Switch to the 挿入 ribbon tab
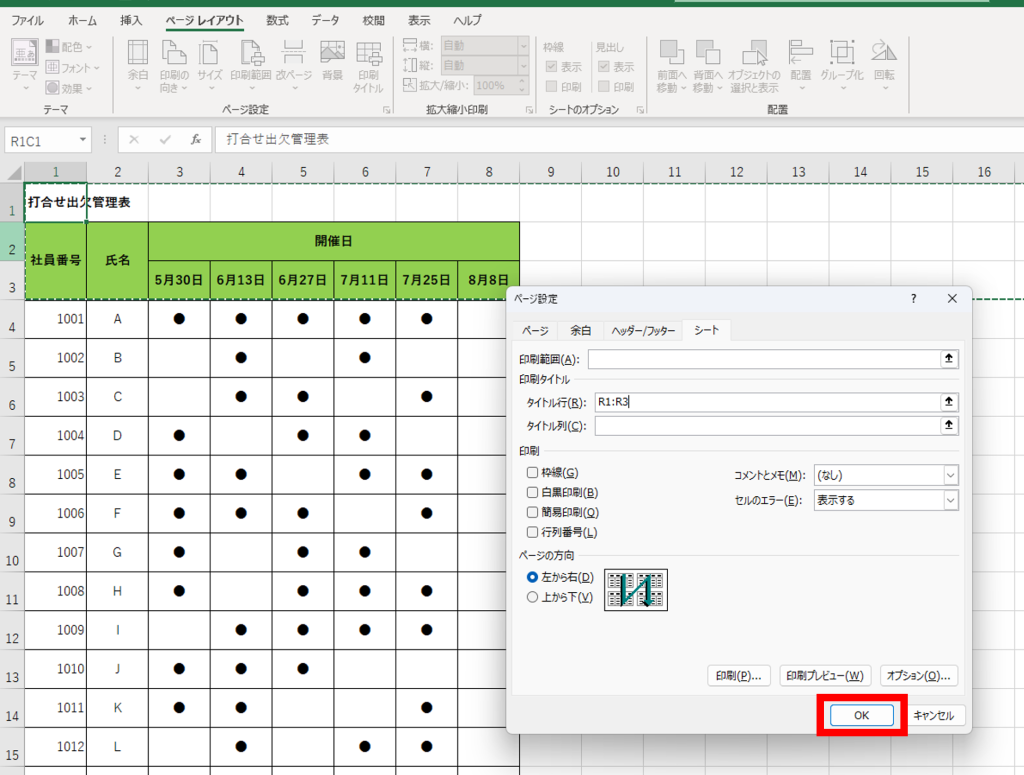The image size is (1024, 775). [x=131, y=20]
